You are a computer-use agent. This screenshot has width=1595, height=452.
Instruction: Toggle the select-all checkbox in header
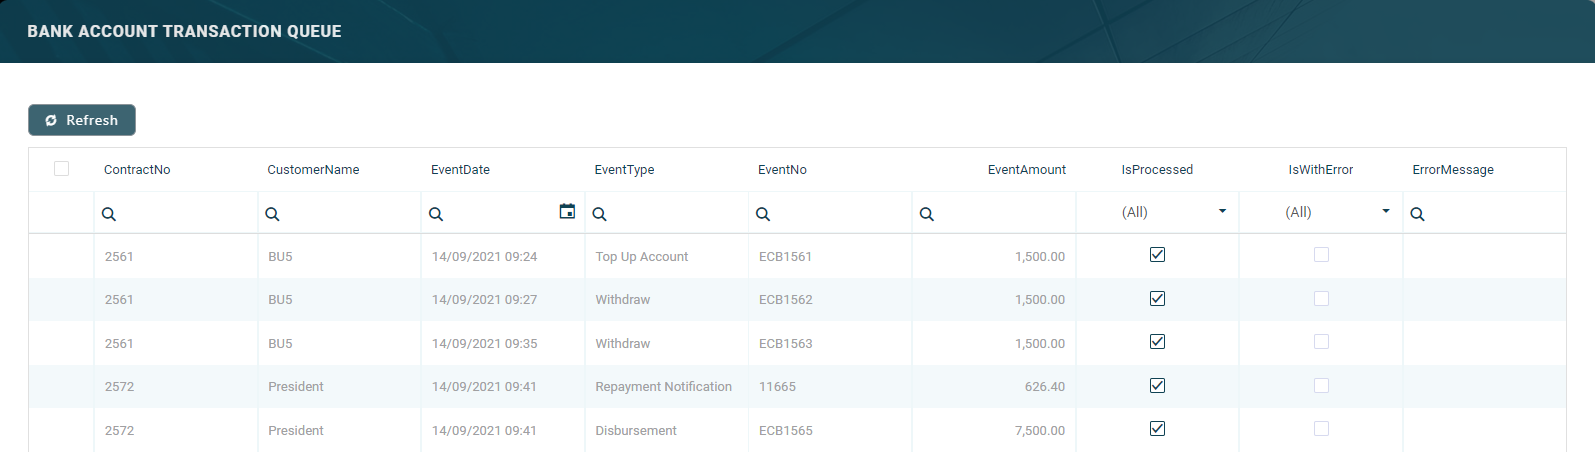(x=62, y=169)
